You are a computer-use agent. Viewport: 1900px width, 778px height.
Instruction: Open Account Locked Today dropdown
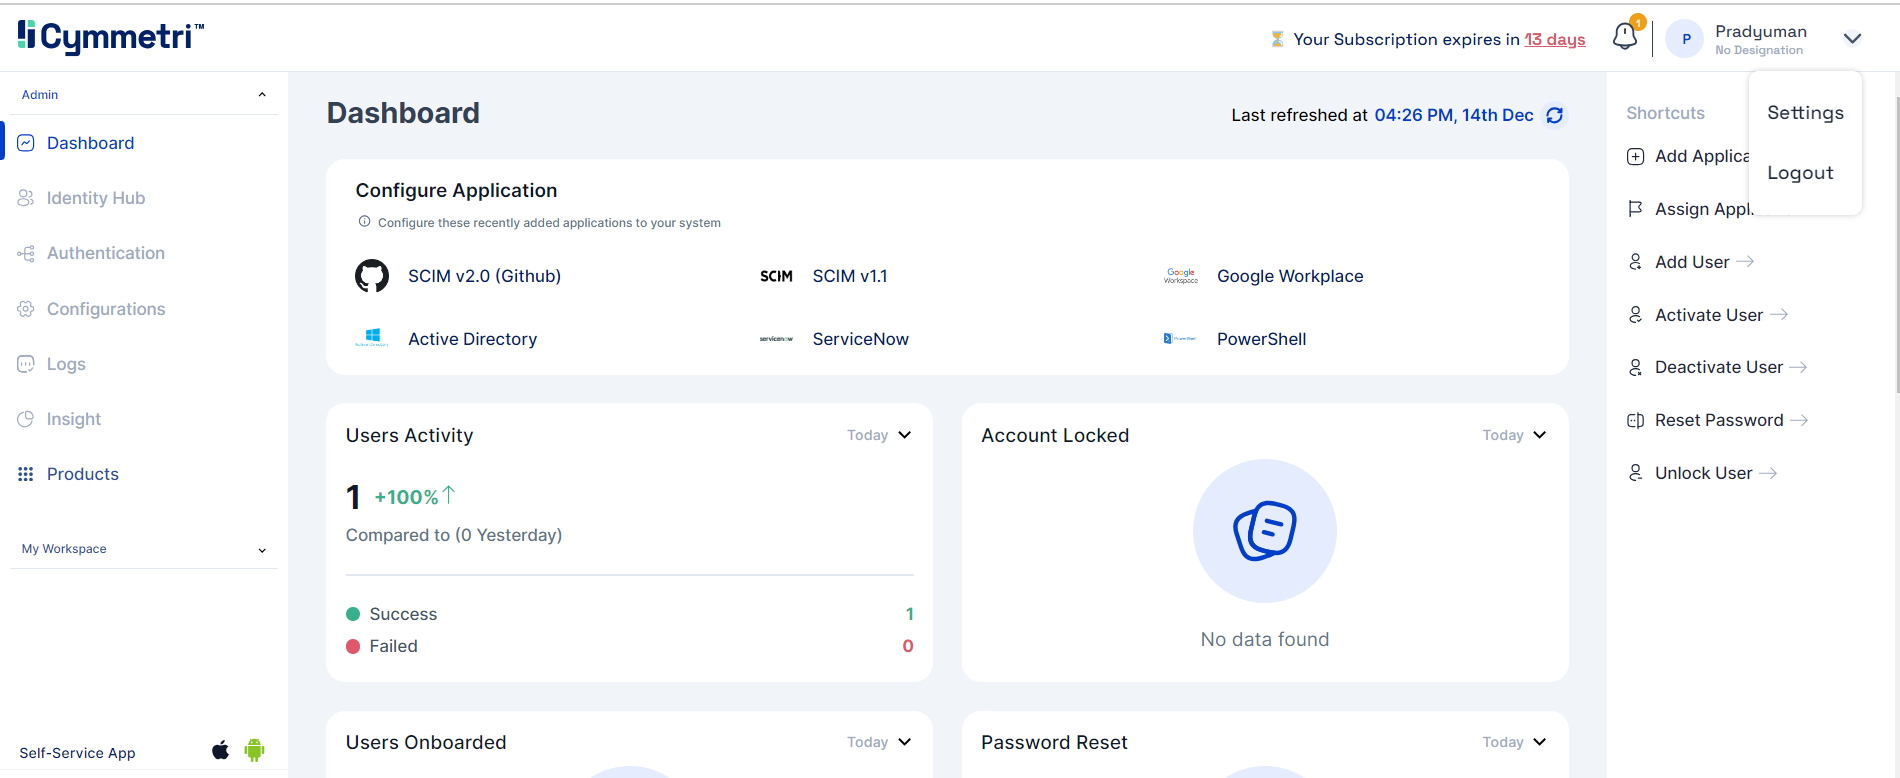1514,435
